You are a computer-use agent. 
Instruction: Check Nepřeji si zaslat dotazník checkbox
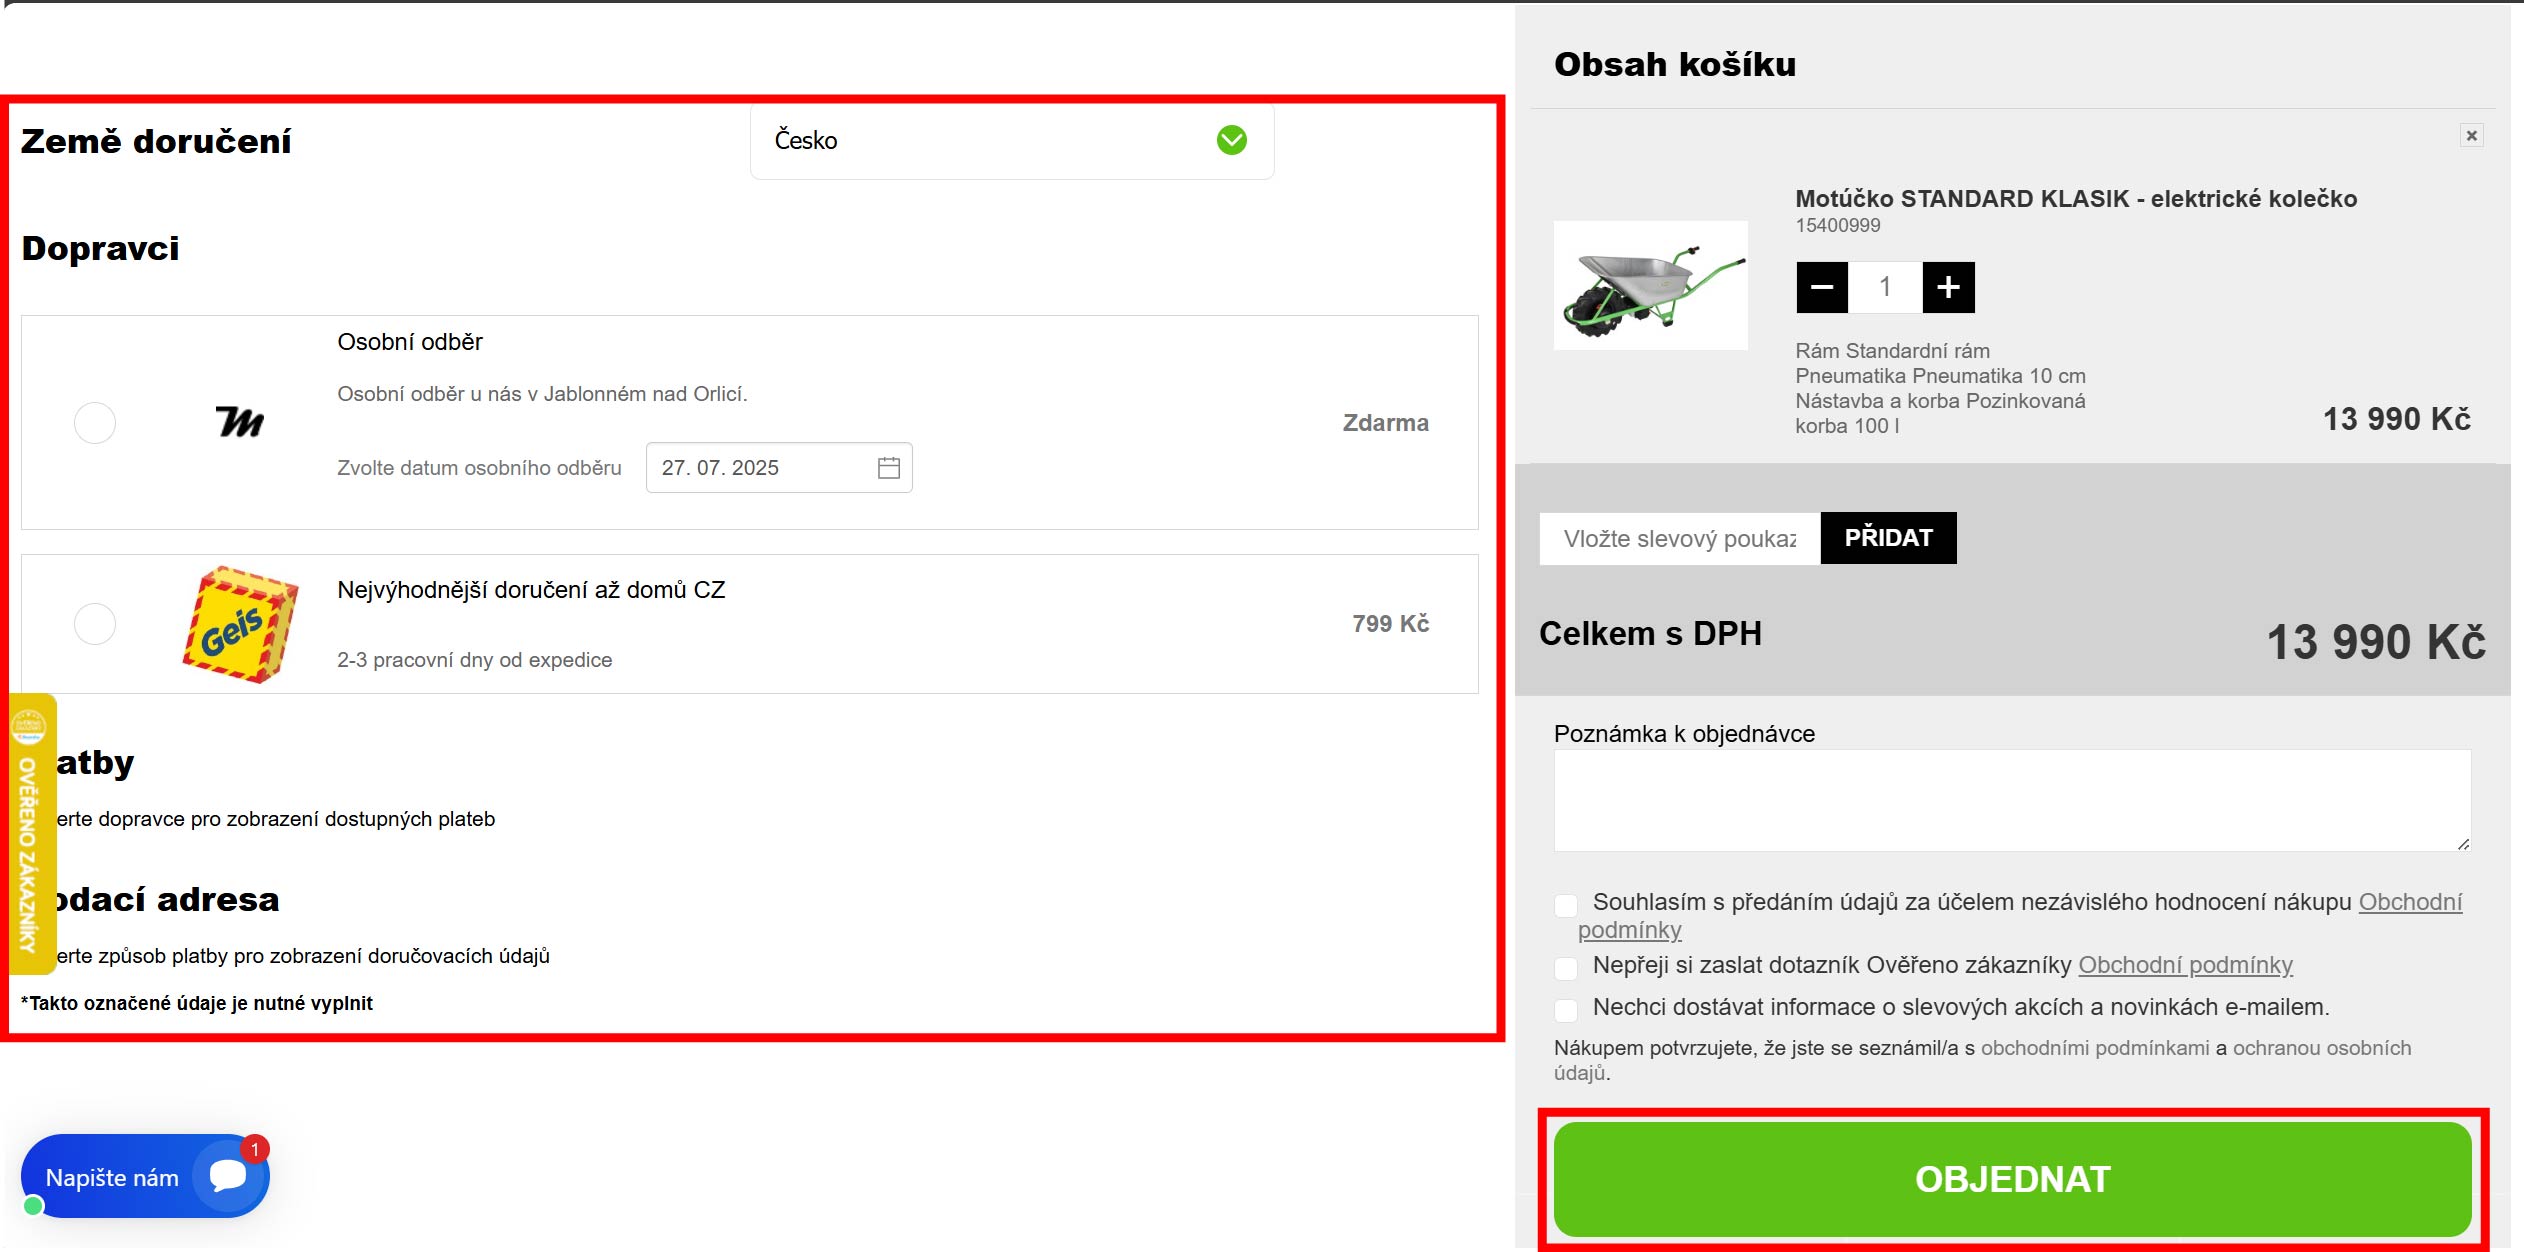pyautogui.click(x=1566, y=967)
